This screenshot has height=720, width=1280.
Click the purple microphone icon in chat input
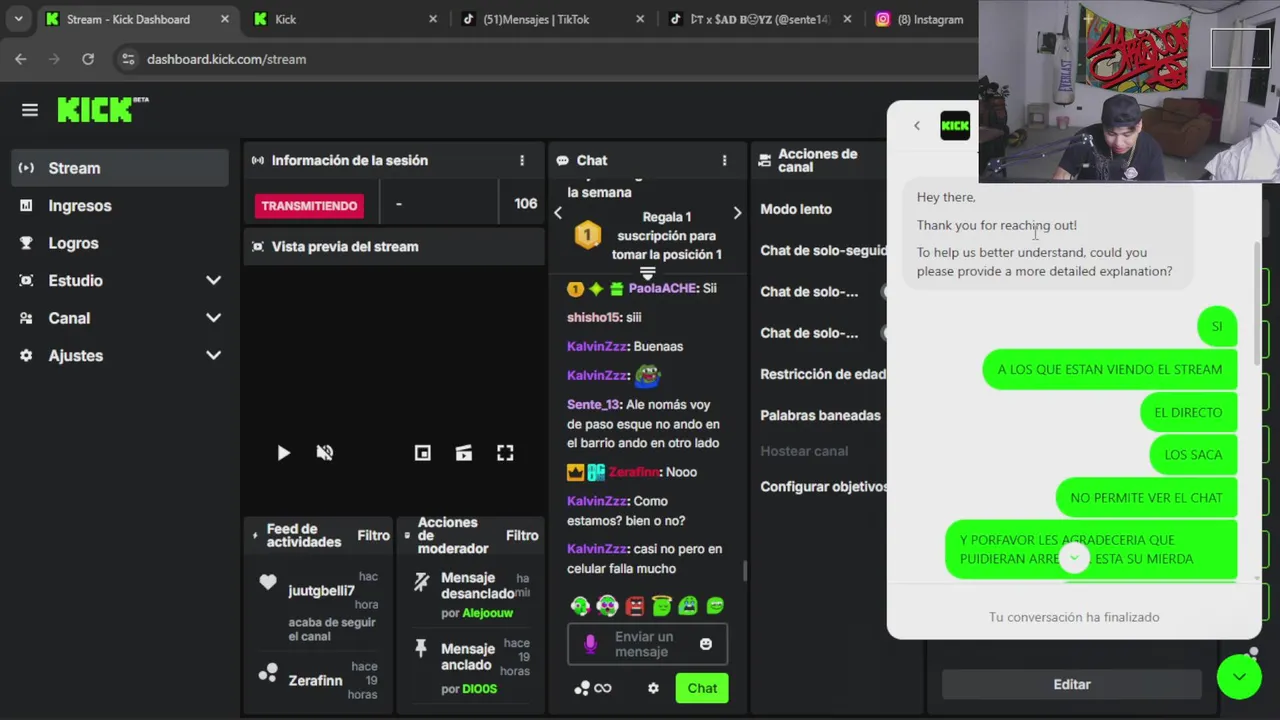click(x=590, y=644)
